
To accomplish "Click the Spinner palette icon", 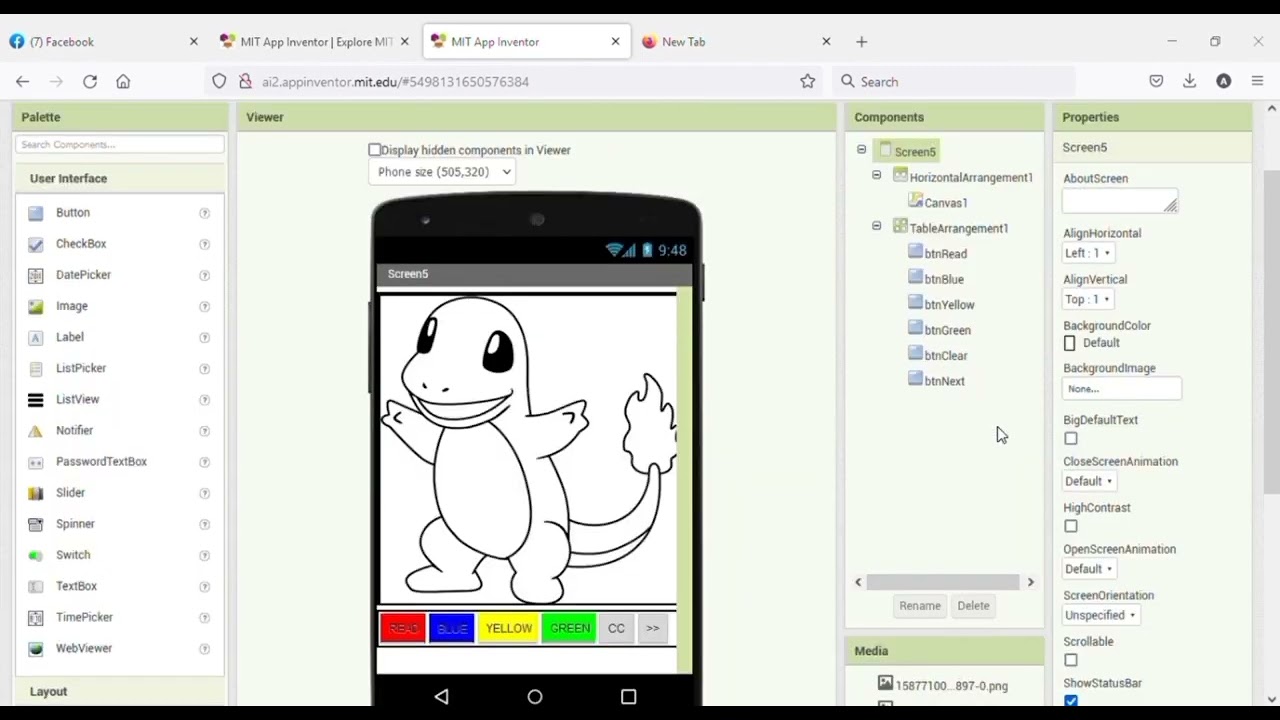I will coord(36,524).
